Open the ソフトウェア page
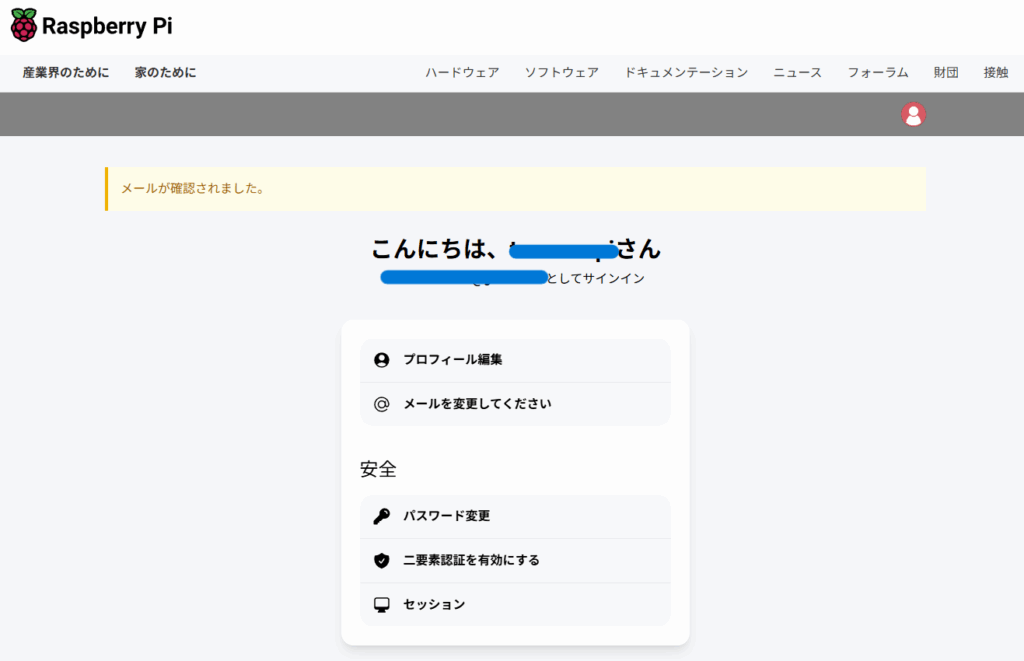The width and height of the screenshot is (1024, 661). point(562,72)
